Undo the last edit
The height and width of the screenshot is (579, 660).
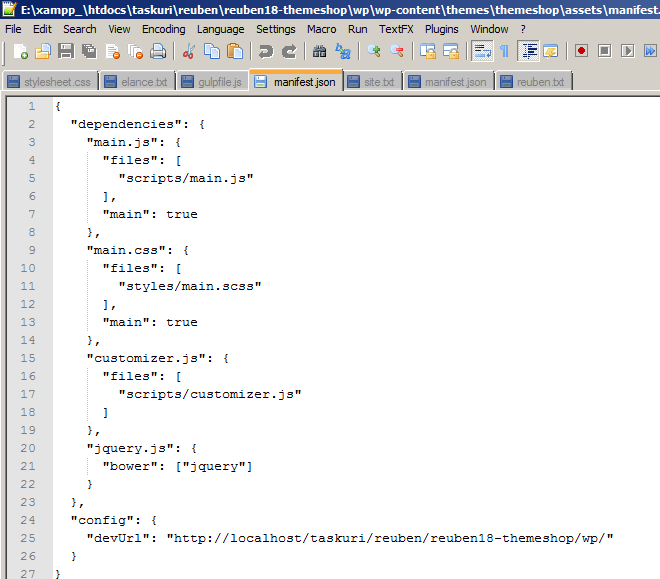pos(266,51)
